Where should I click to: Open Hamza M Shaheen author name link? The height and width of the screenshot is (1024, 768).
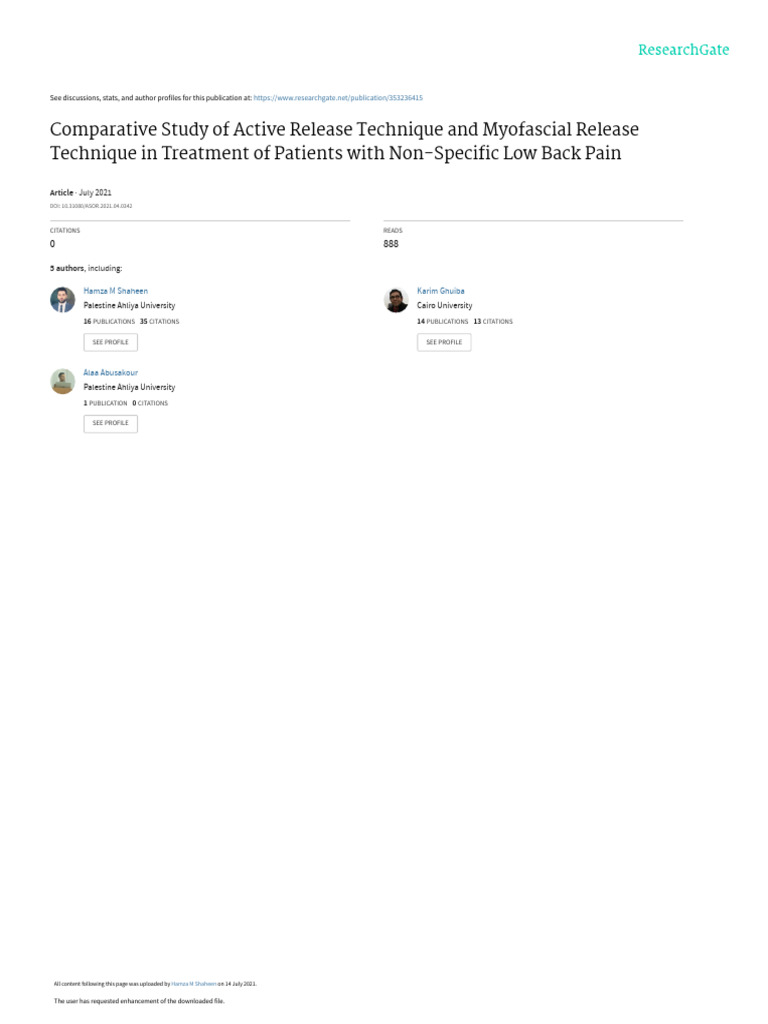click(115, 291)
